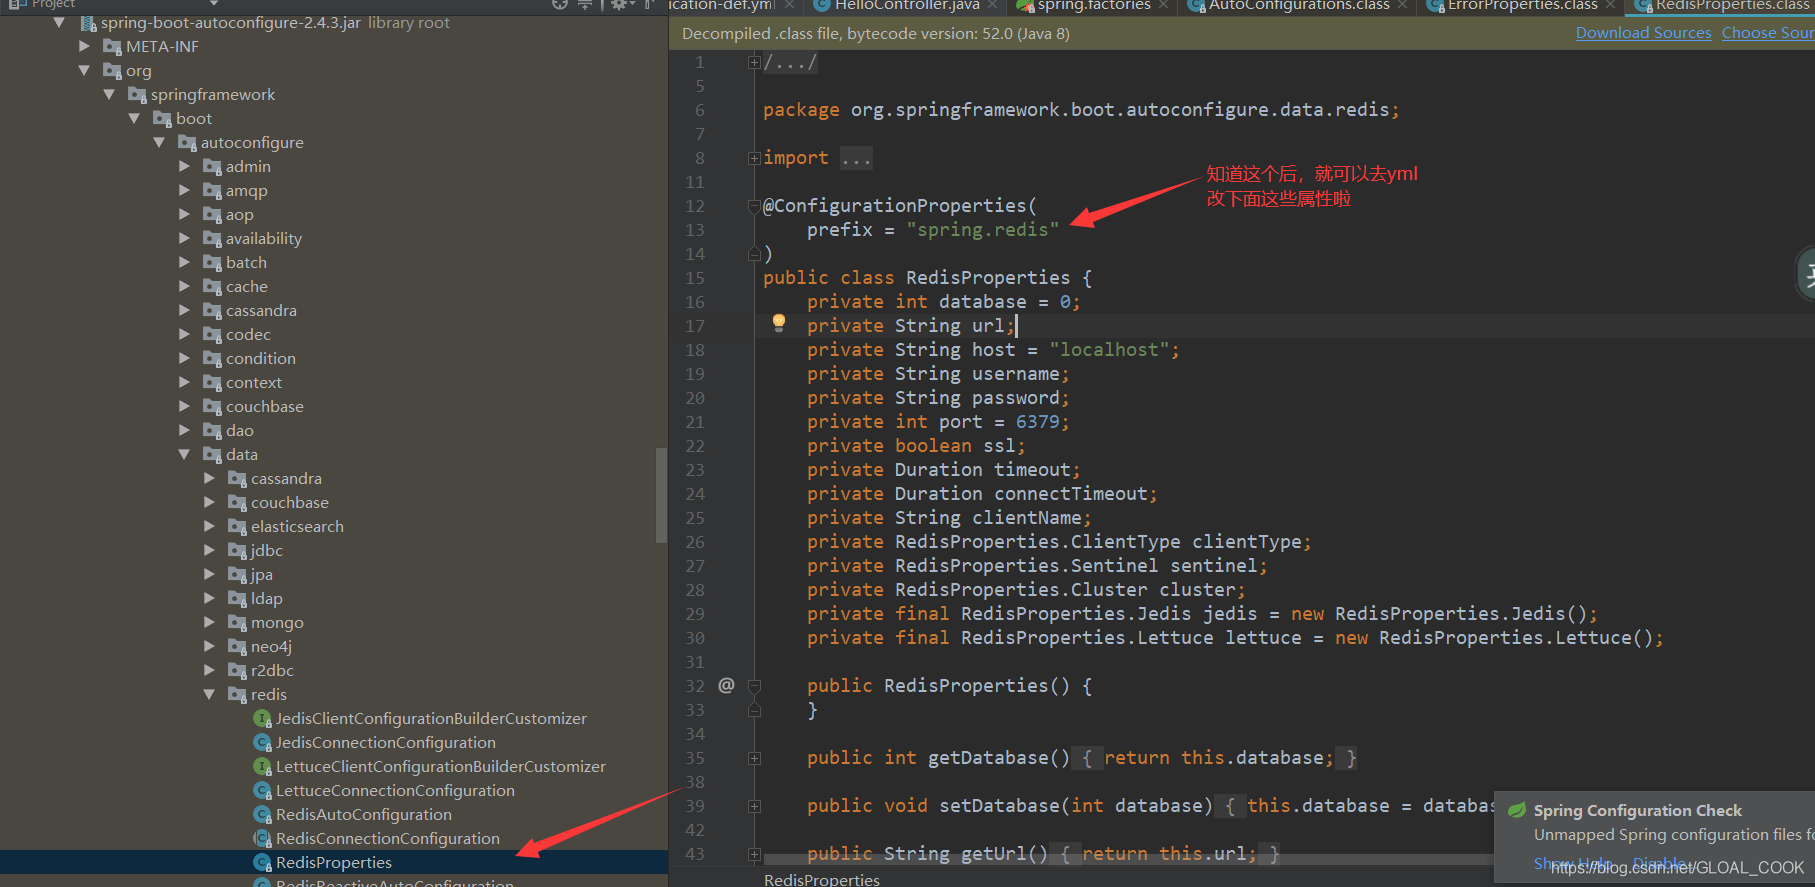Click the package icon of cache
The width and height of the screenshot is (1815, 887).
click(213, 286)
